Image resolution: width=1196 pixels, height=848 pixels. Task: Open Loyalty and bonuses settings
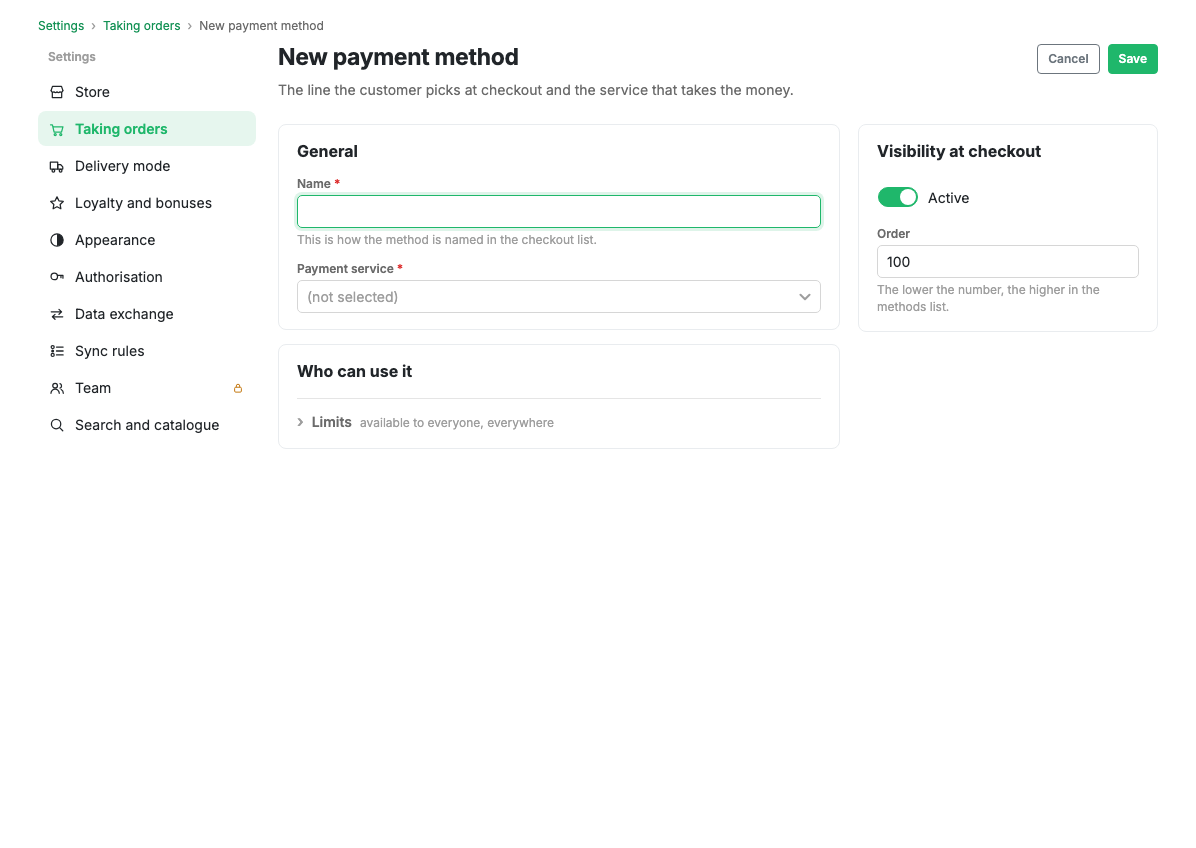point(147,204)
